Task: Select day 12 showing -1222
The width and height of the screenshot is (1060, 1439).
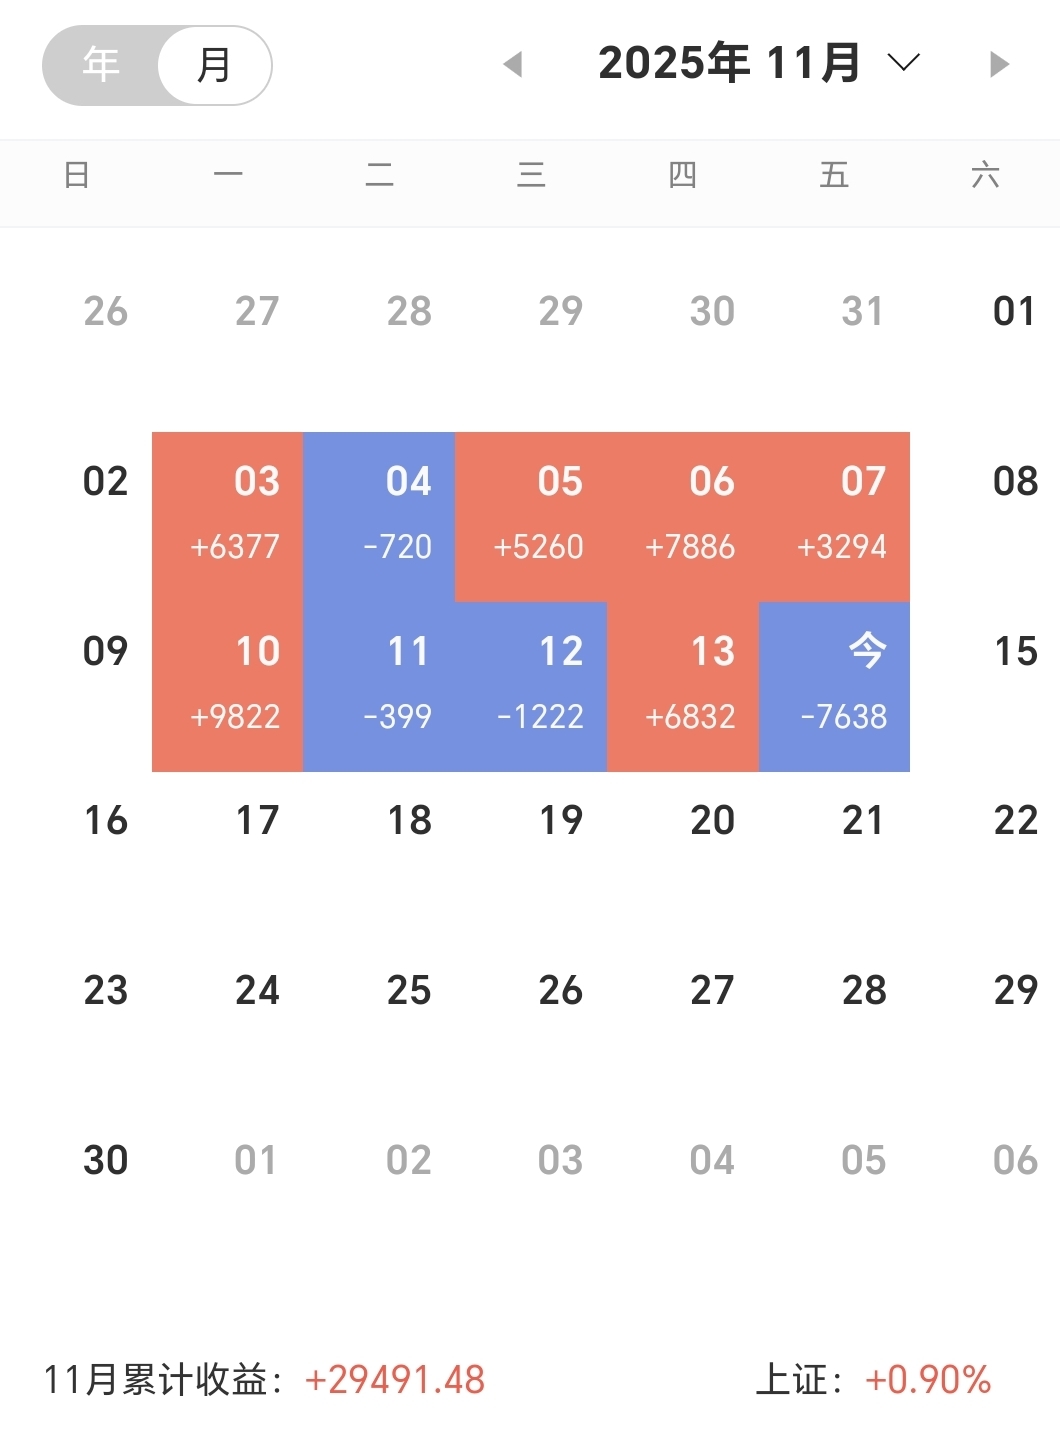Action: 531,687
